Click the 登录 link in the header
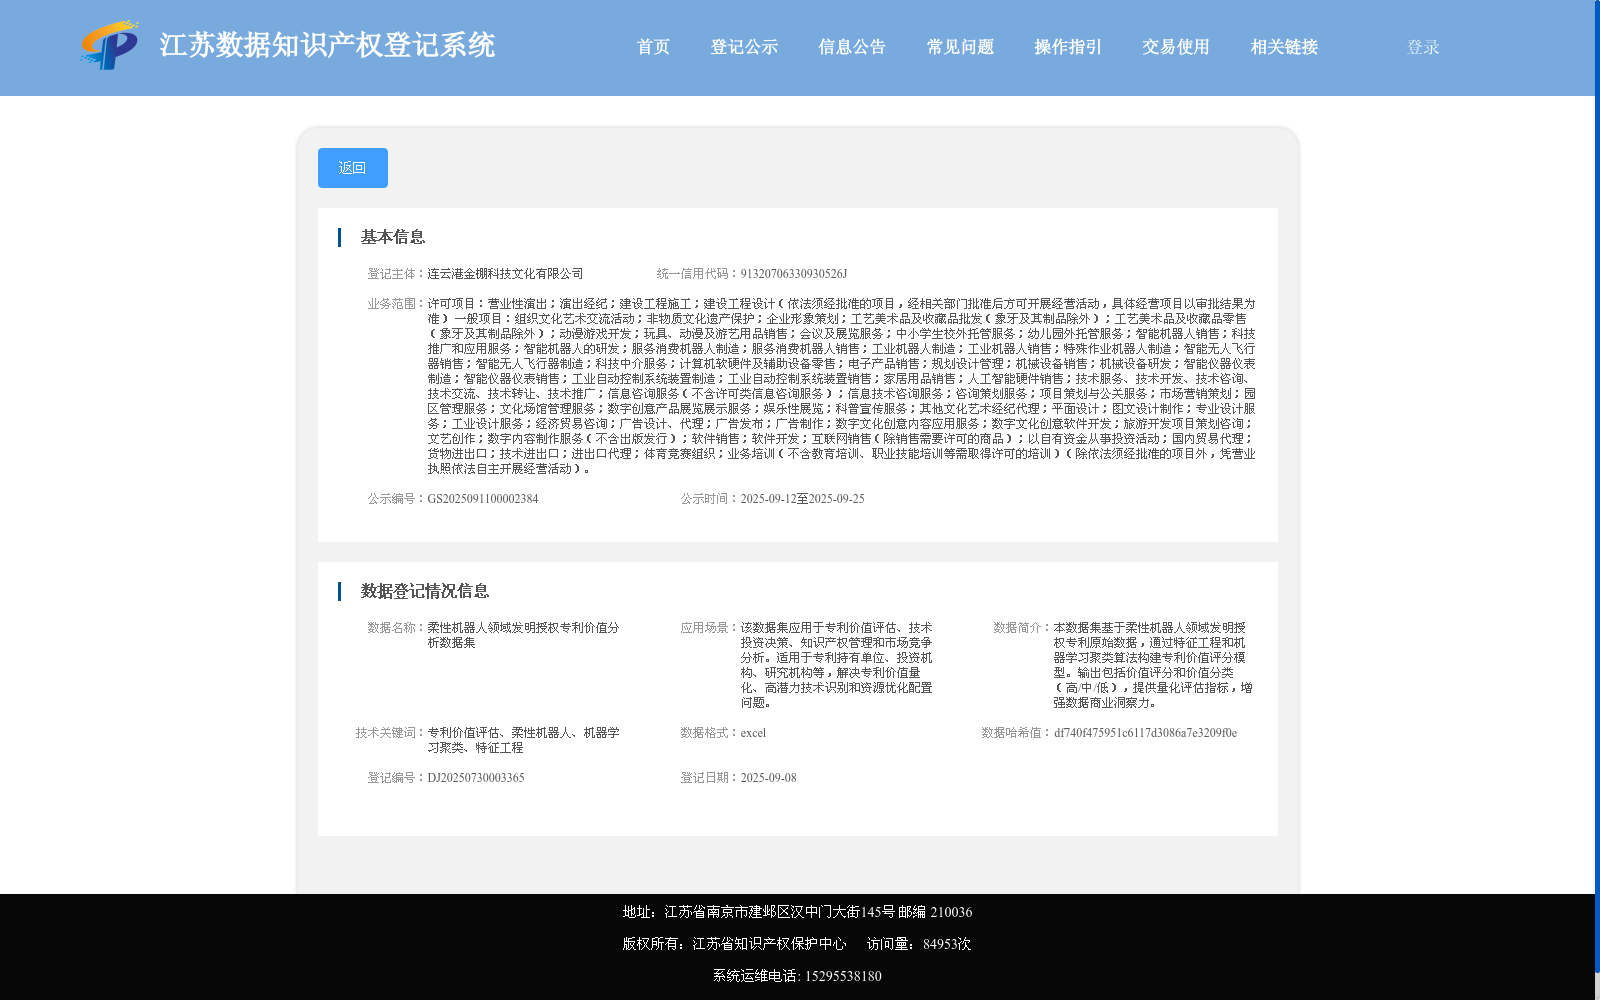This screenshot has height=1000, width=1600. [x=1423, y=47]
